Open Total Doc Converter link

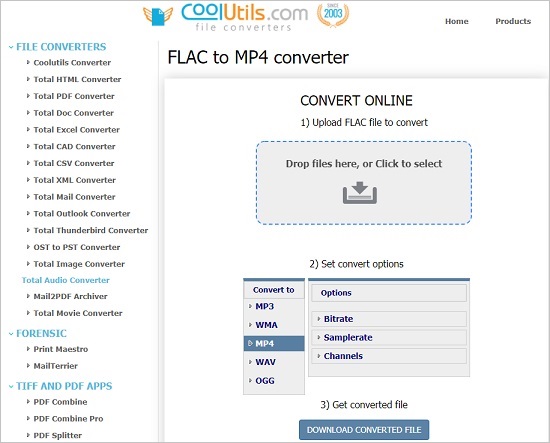click(x=74, y=113)
